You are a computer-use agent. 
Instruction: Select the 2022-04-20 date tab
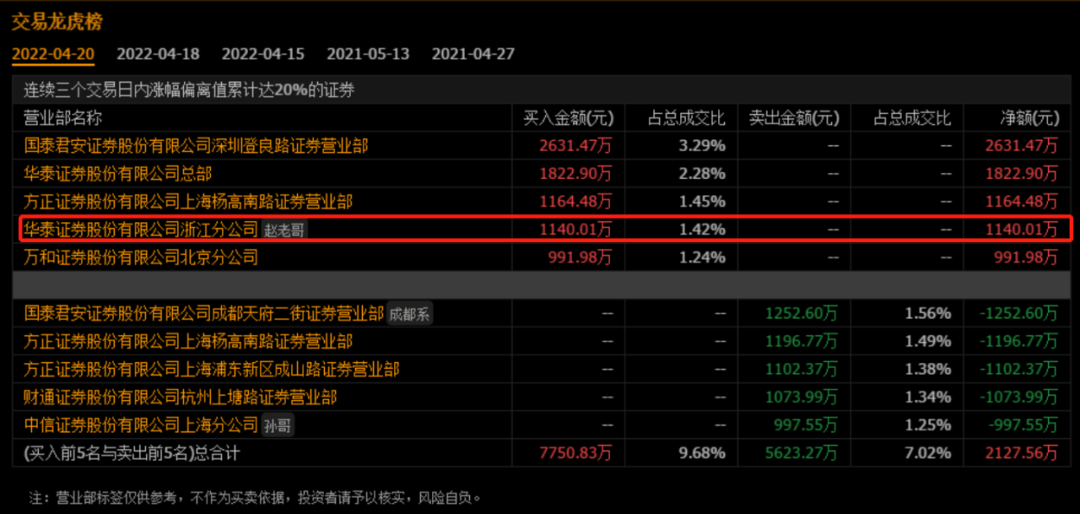pyautogui.click(x=53, y=54)
